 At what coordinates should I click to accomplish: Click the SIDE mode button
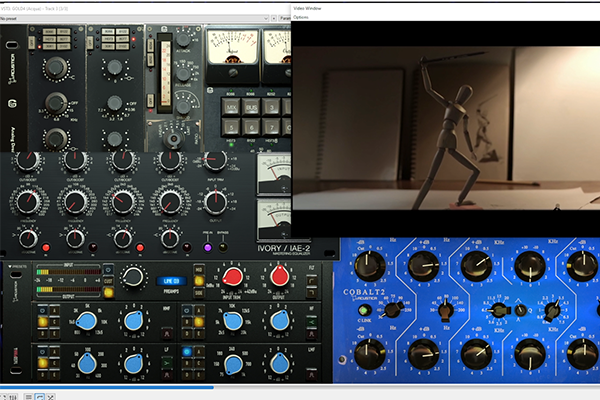pos(199,292)
